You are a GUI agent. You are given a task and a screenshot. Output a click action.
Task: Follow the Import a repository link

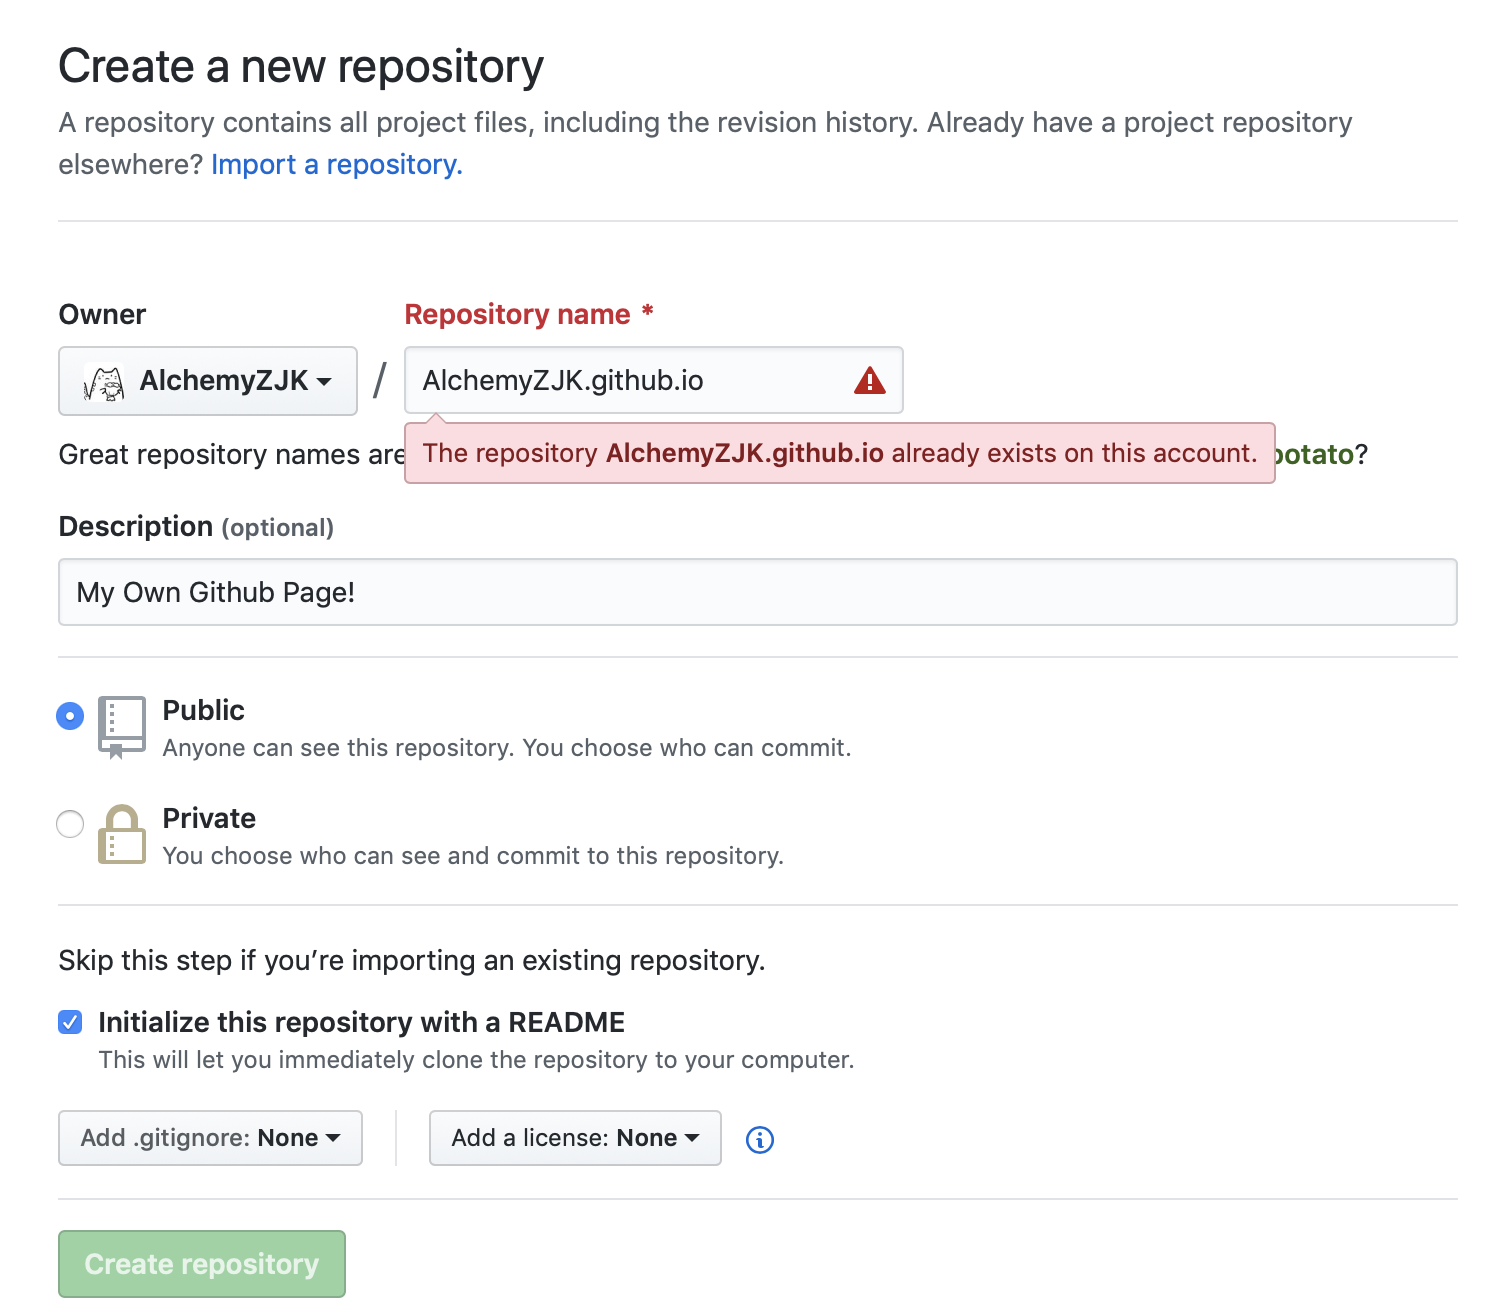point(336,164)
